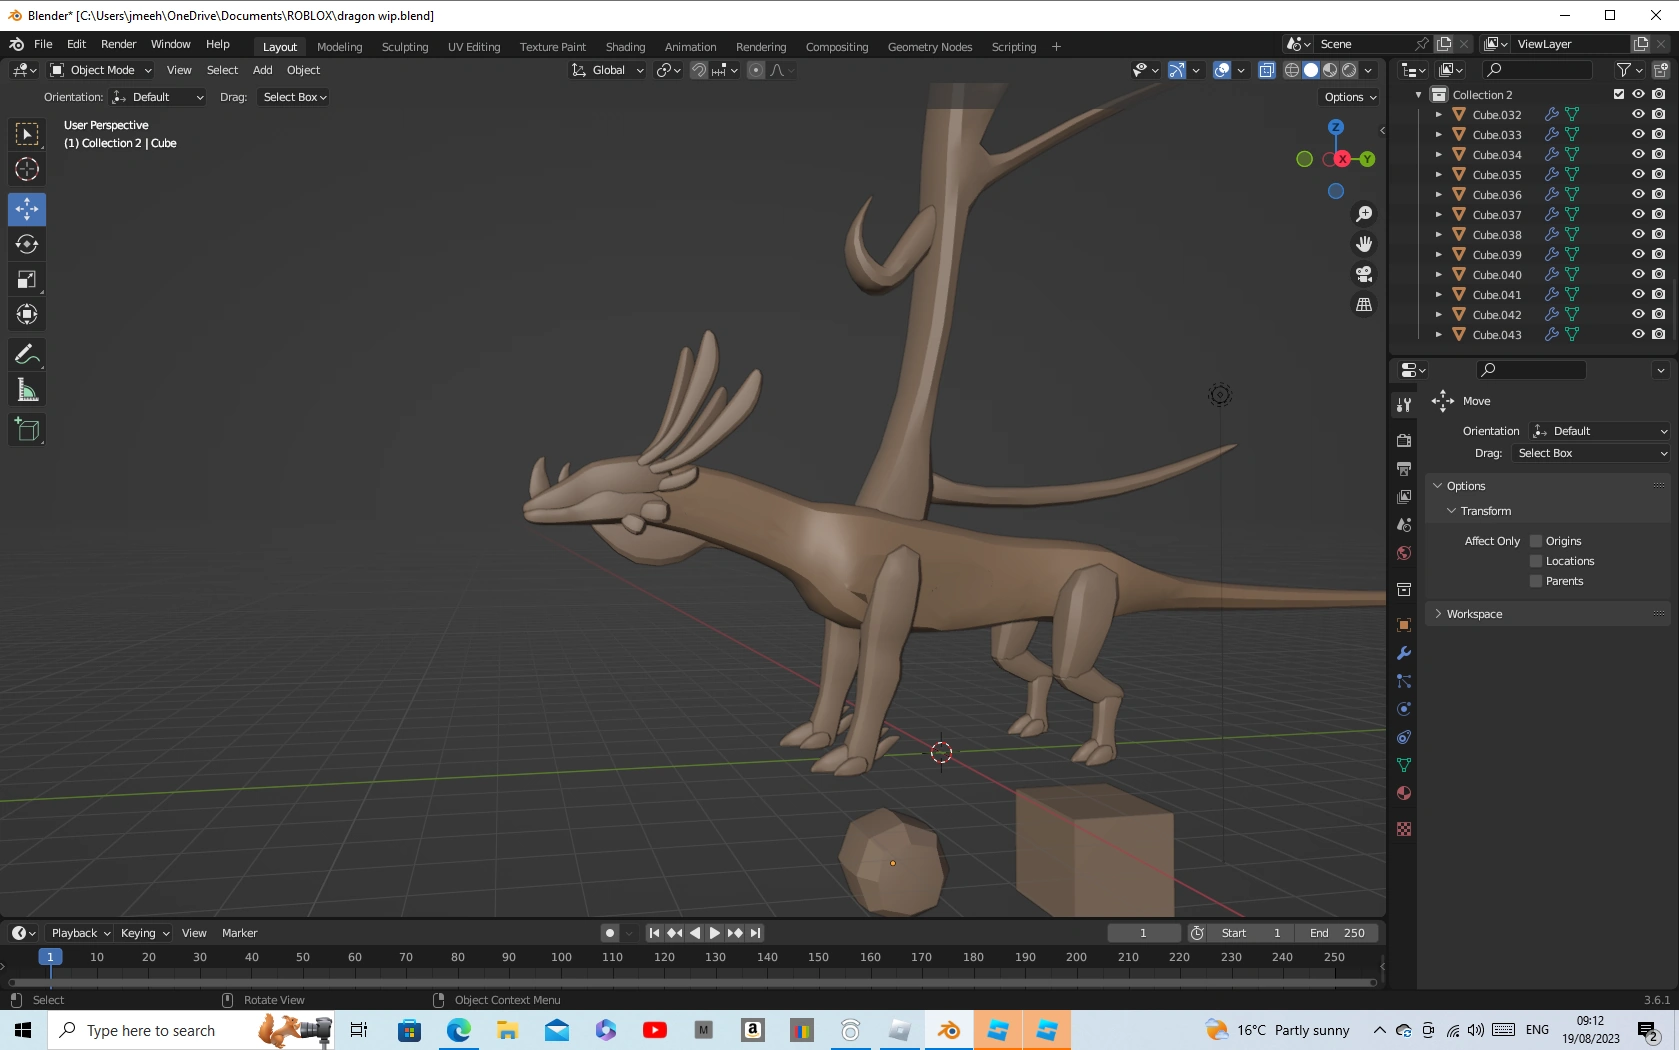Select the 3D Cursor tool

coord(27,169)
